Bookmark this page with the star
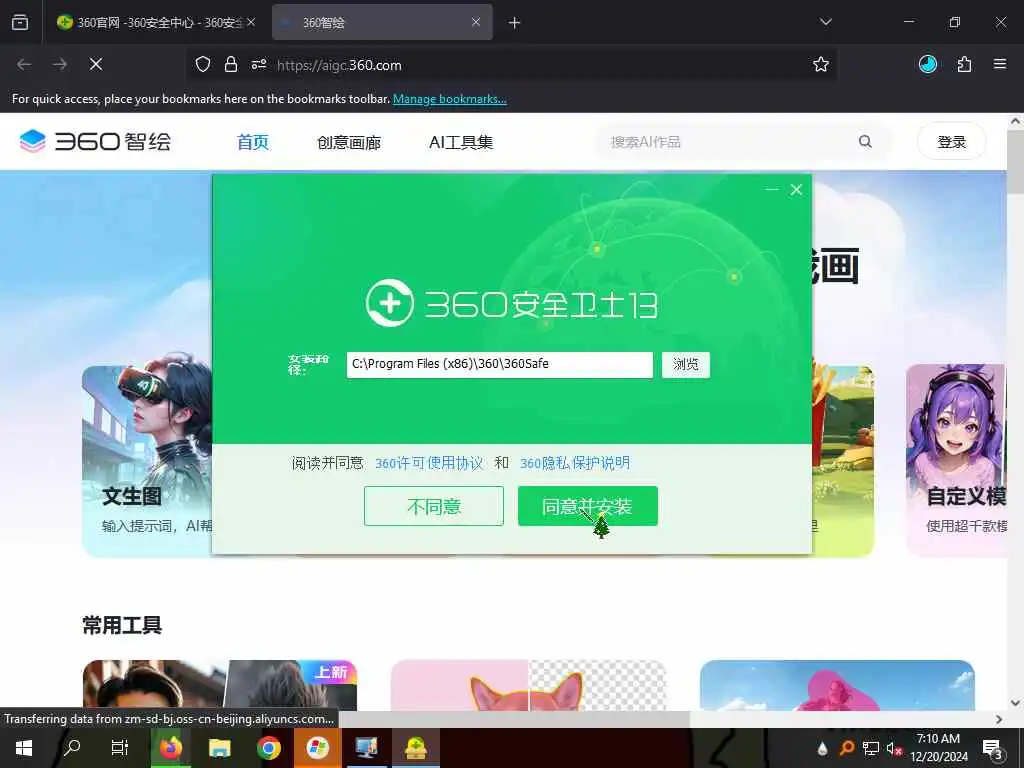The width and height of the screenshot is (1024, 768). click(821, 64)
